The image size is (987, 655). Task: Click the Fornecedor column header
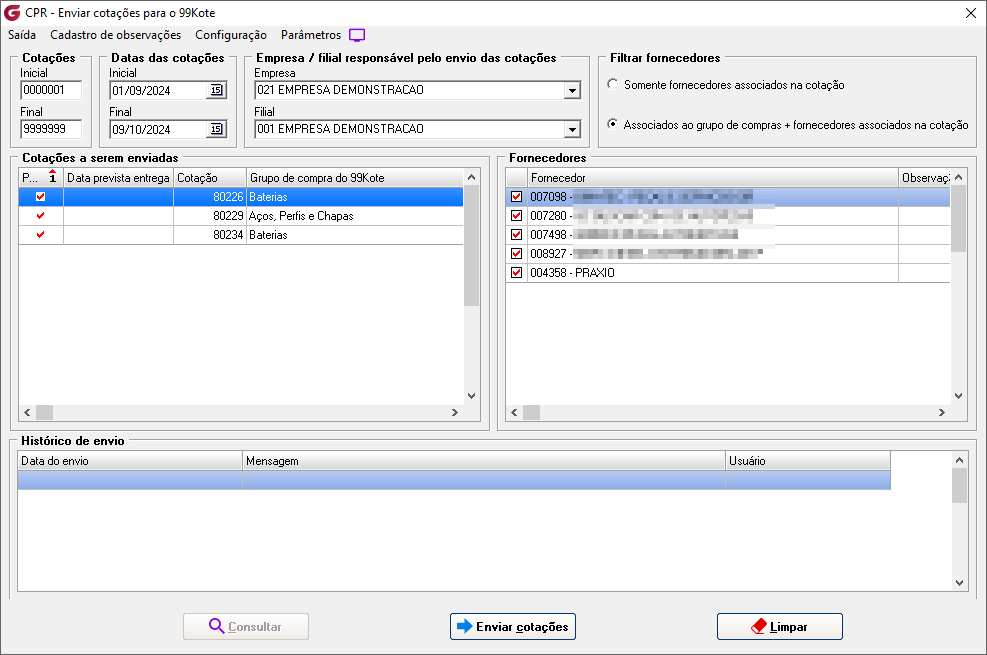[x=713, y=177]
